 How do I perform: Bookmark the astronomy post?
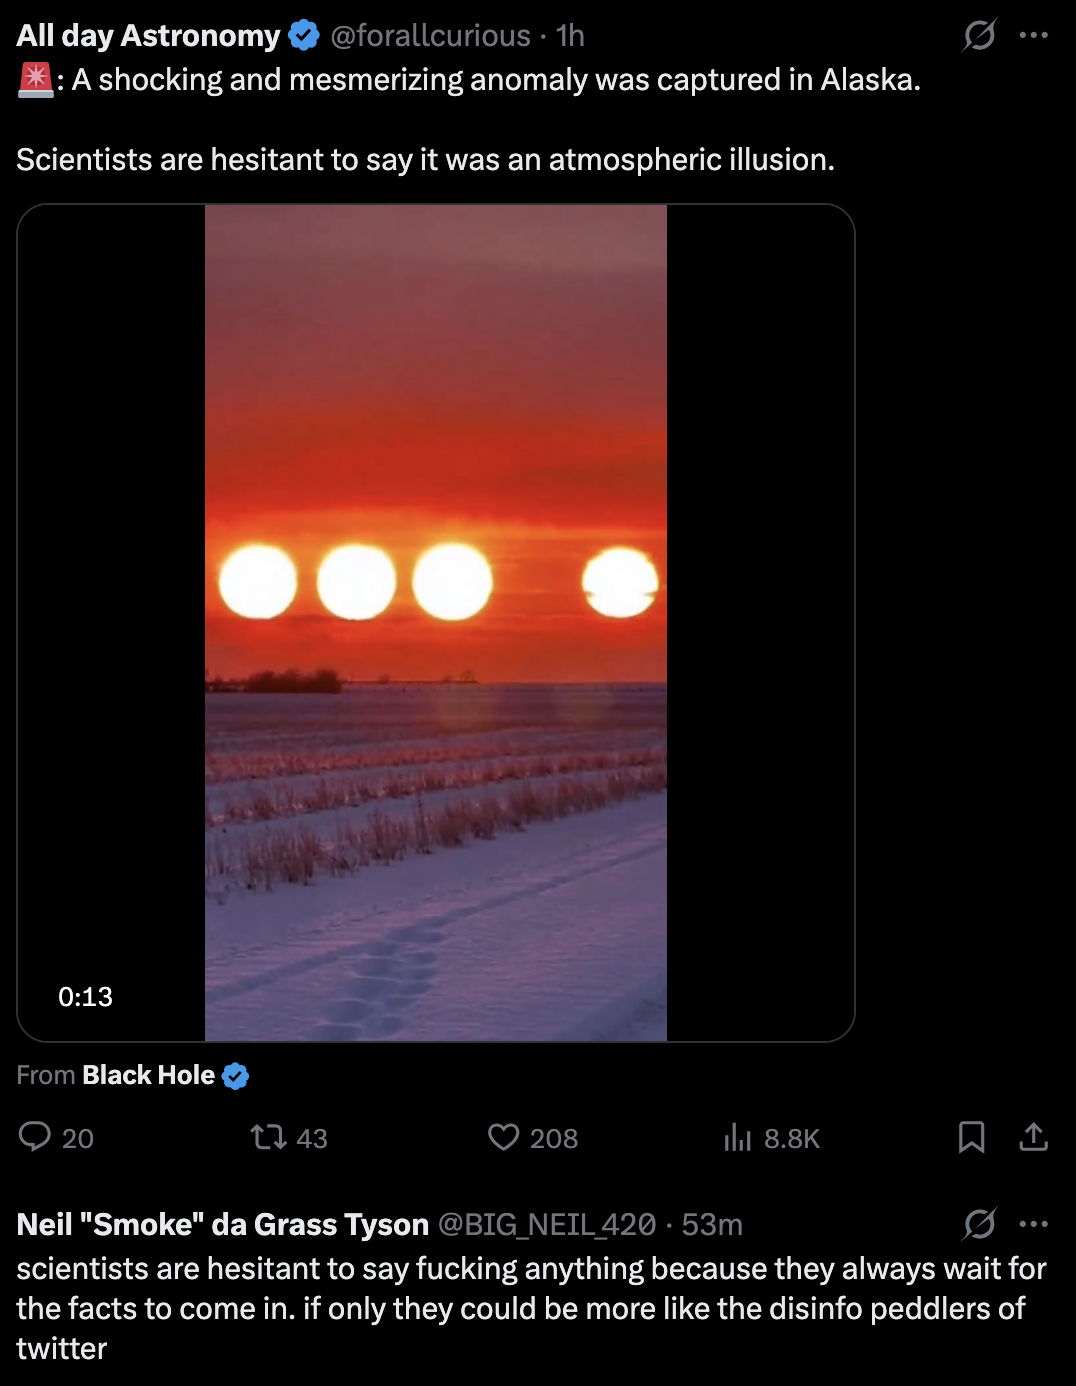[971, 1137]
